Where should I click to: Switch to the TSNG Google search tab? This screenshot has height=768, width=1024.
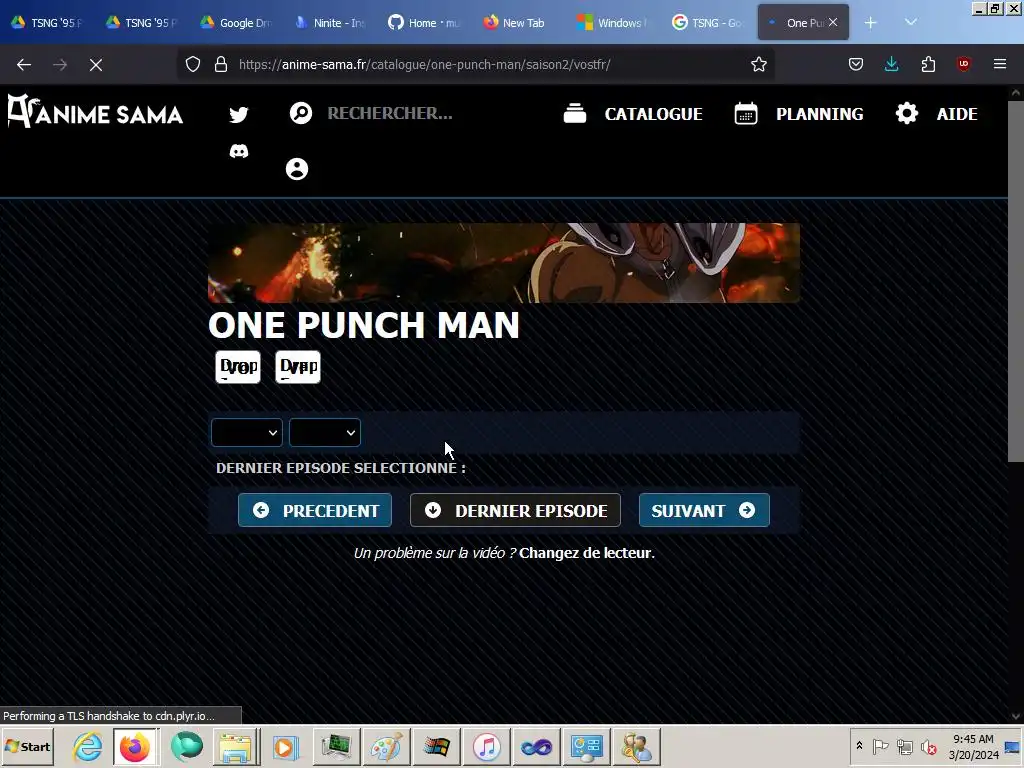[x=707, y=23]
